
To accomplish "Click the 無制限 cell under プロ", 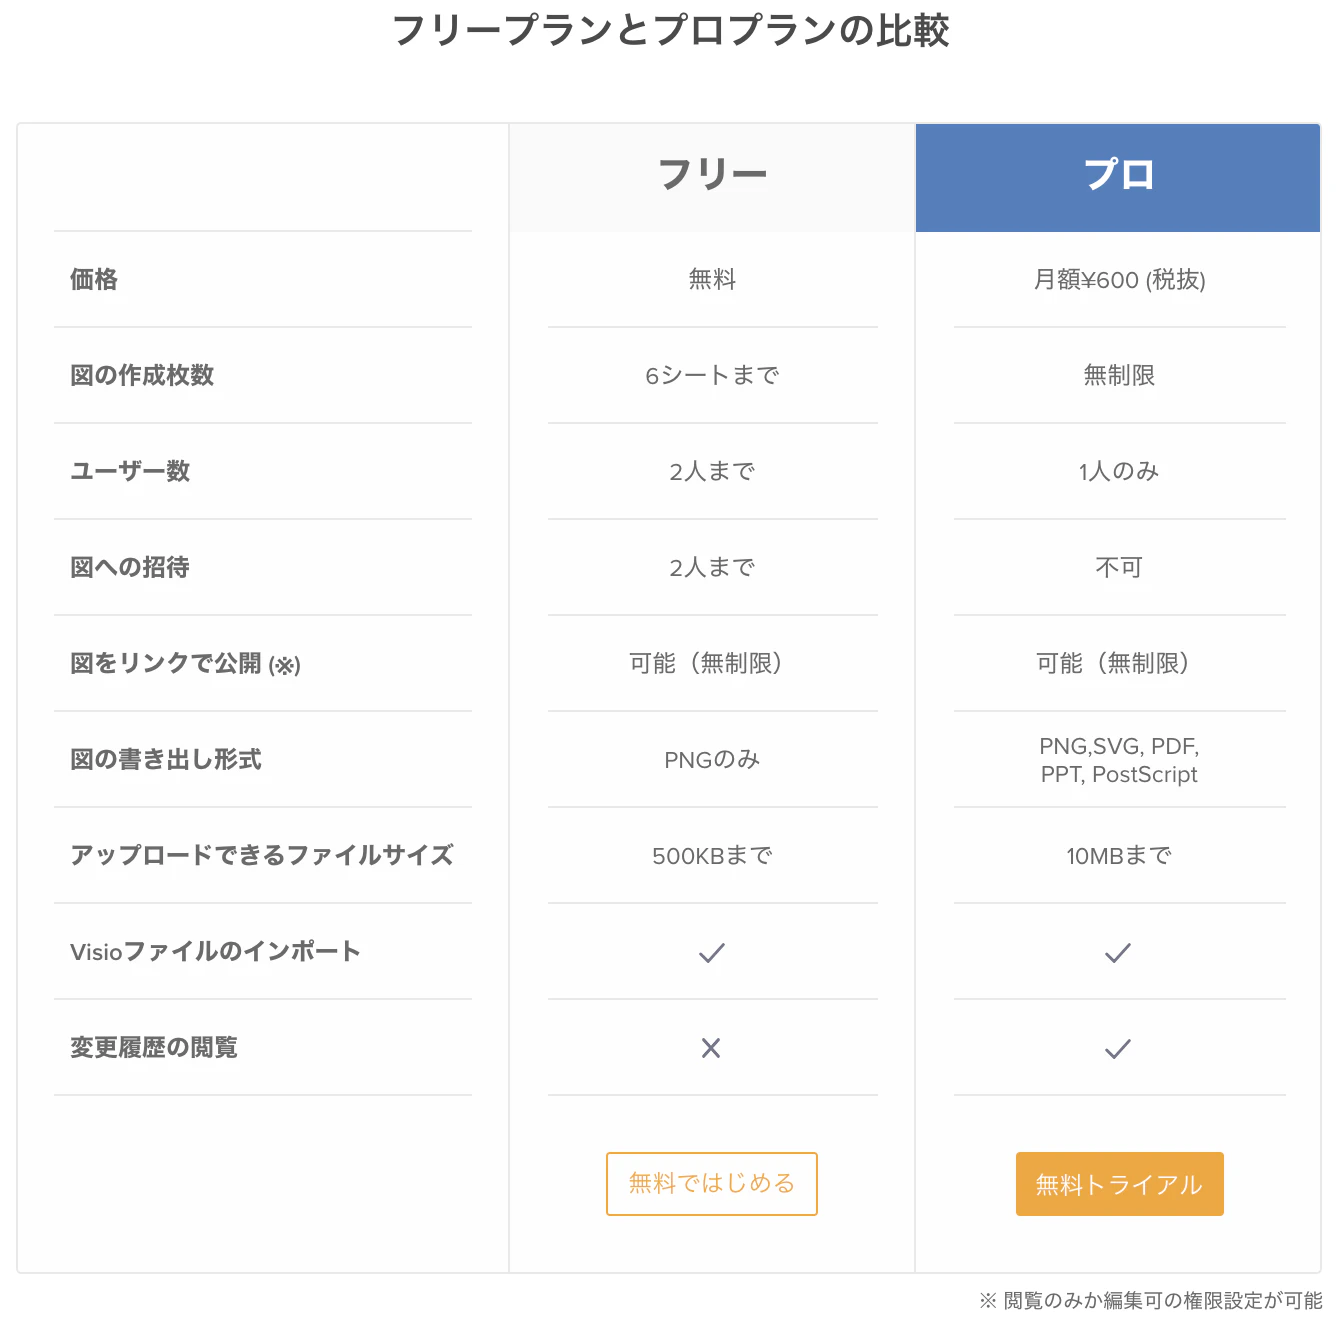I will pyautogui.click(x=1117, y=375).
